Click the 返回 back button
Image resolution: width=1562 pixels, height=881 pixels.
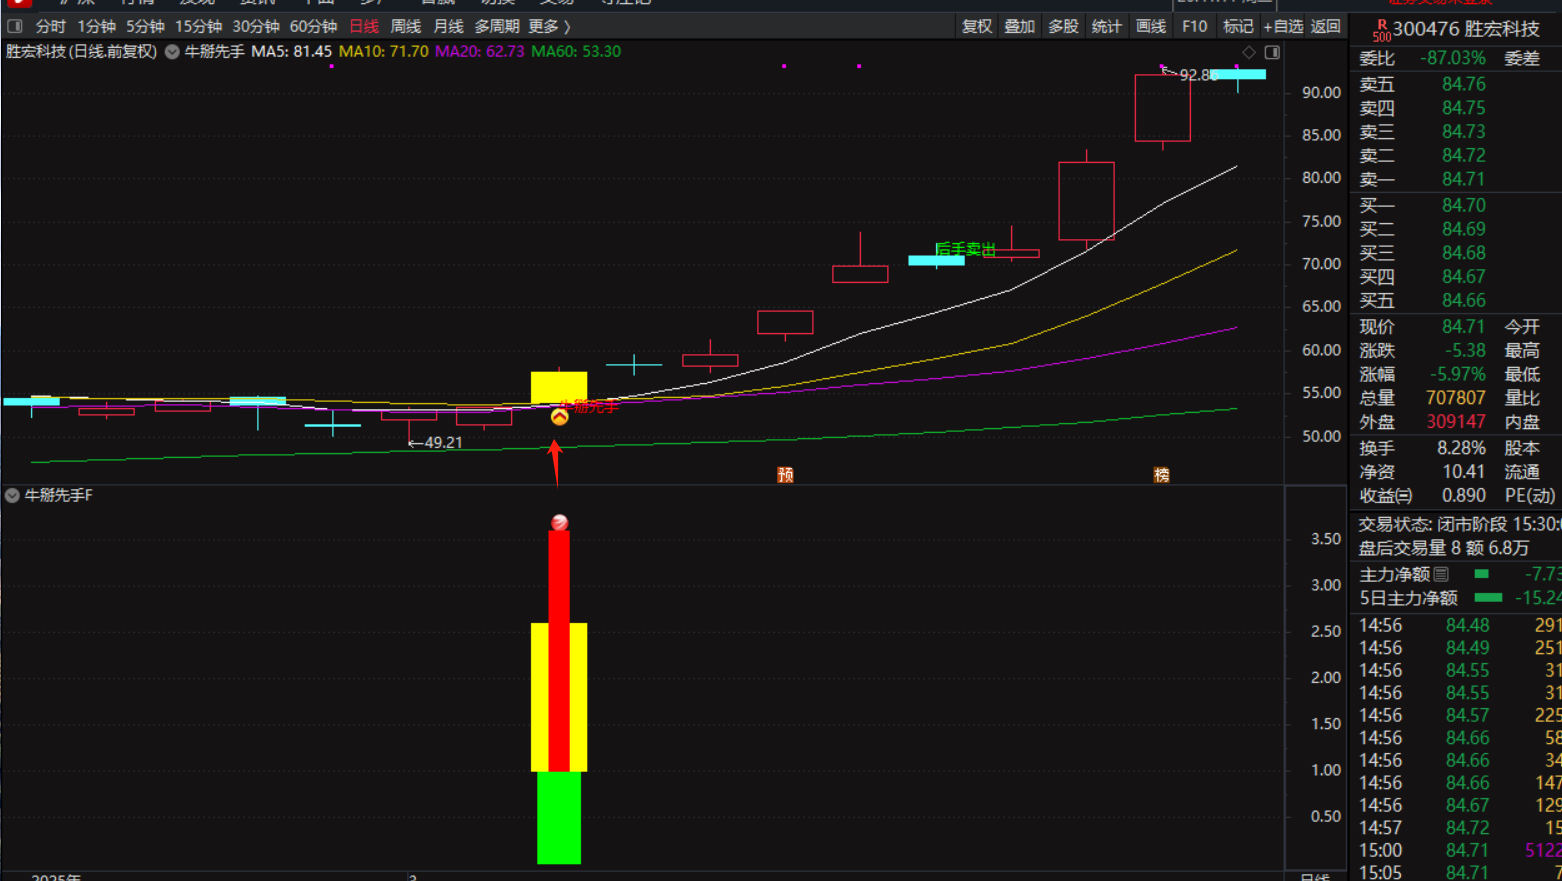coord(1326,26)
